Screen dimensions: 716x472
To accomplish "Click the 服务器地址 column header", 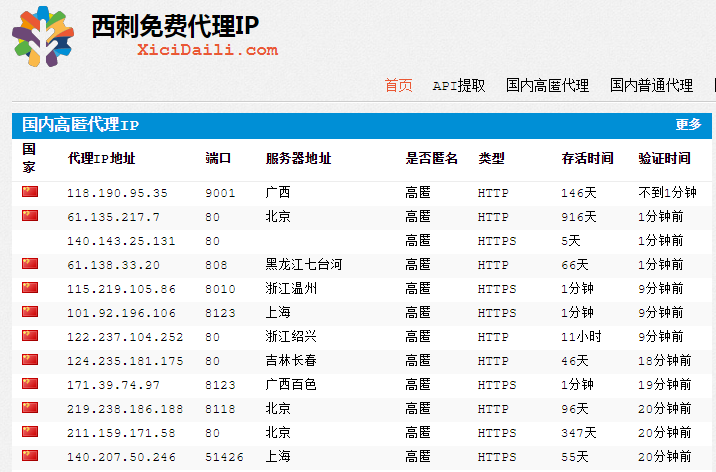I will (x=298, y=158).
